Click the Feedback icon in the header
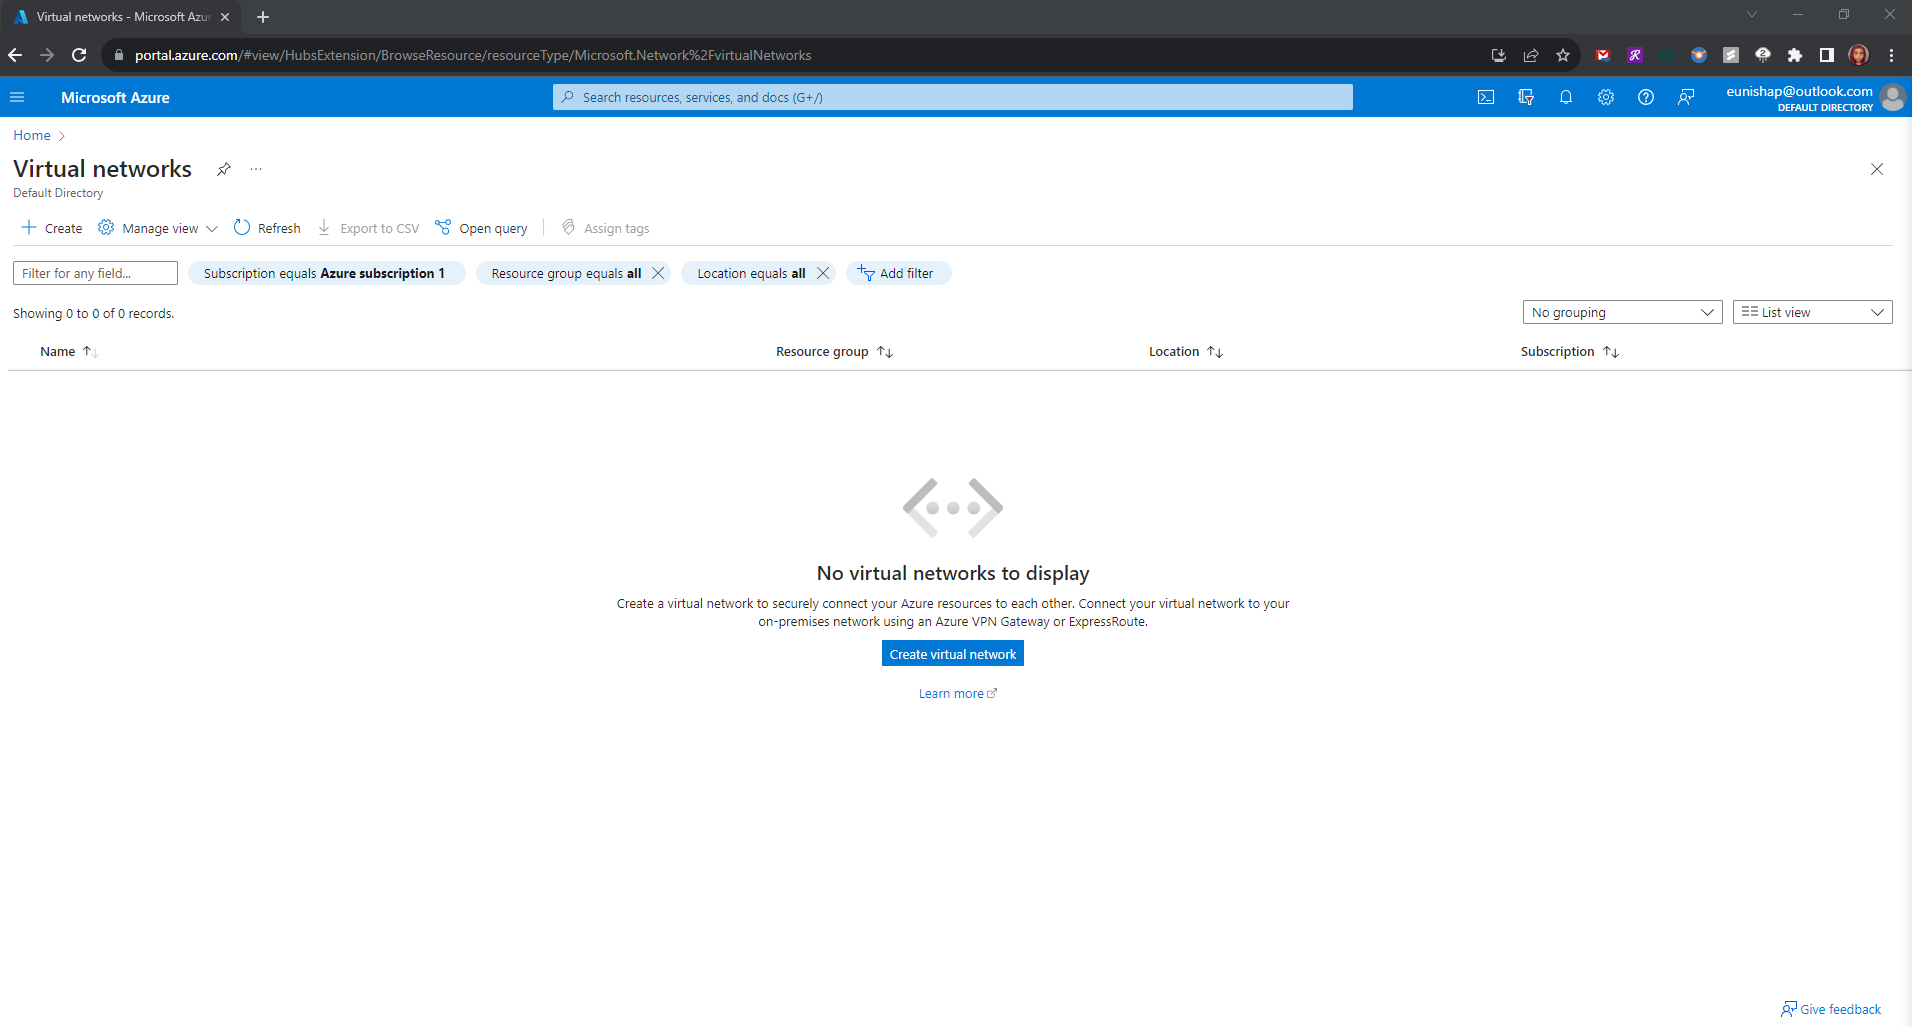 tap(1686, 97)
